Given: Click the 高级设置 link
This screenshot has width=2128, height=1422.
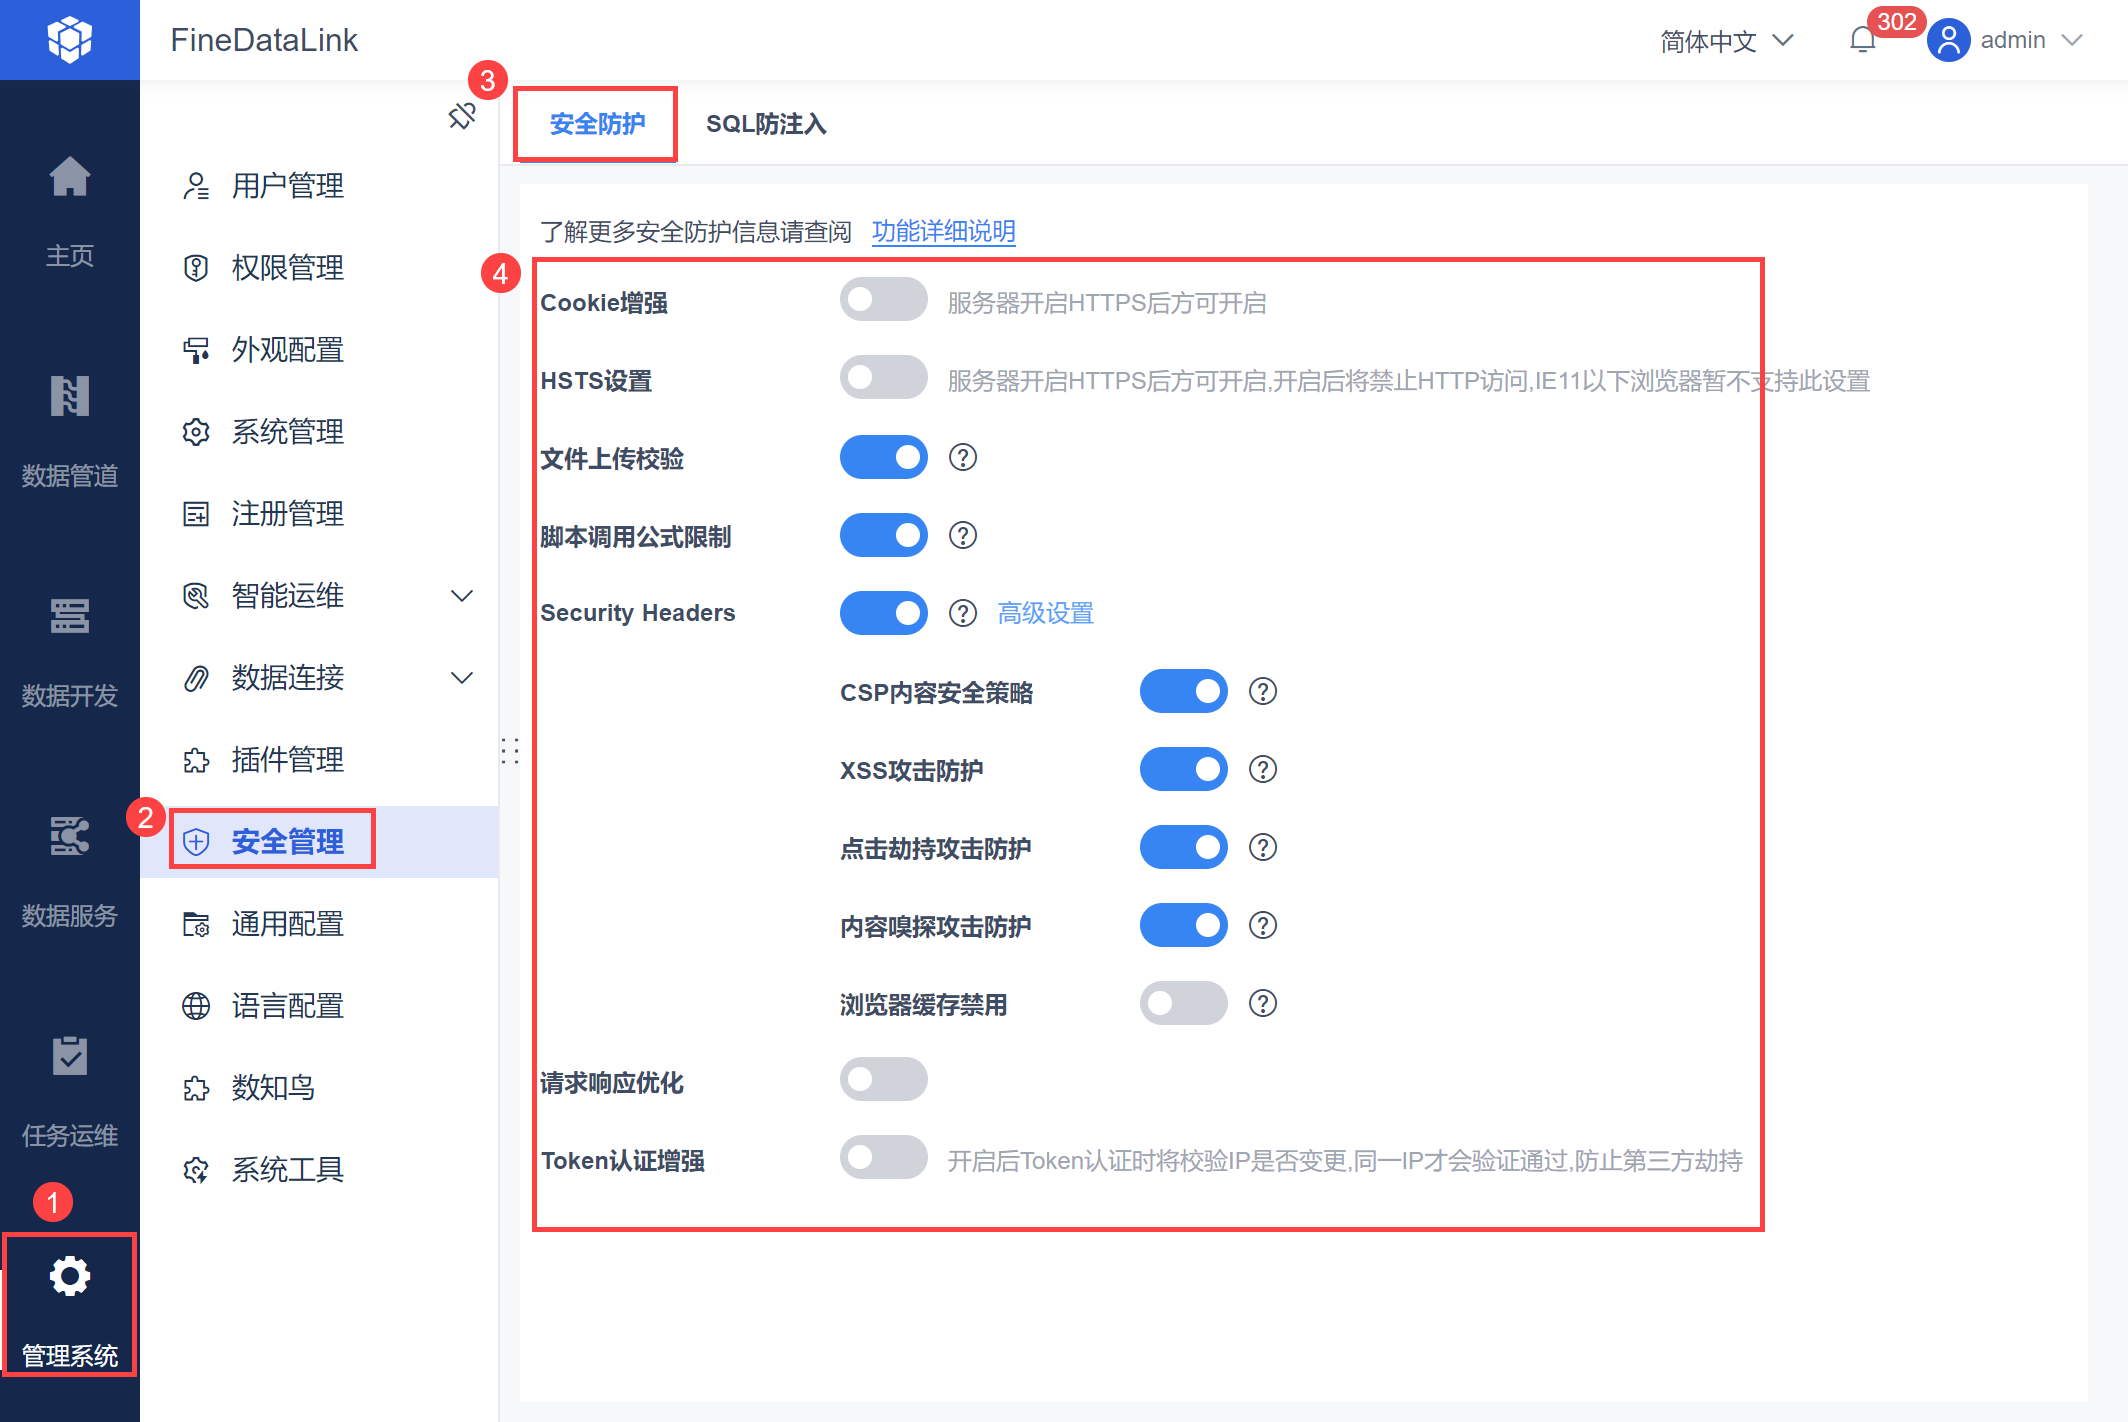Looking at the screenshot, I should (x=1045, y=613).
